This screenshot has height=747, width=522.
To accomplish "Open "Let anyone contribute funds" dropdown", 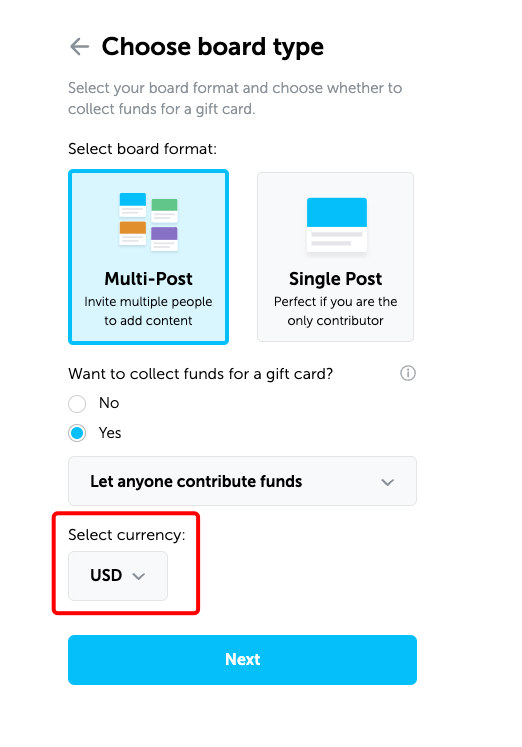I will tap(242, 481).
